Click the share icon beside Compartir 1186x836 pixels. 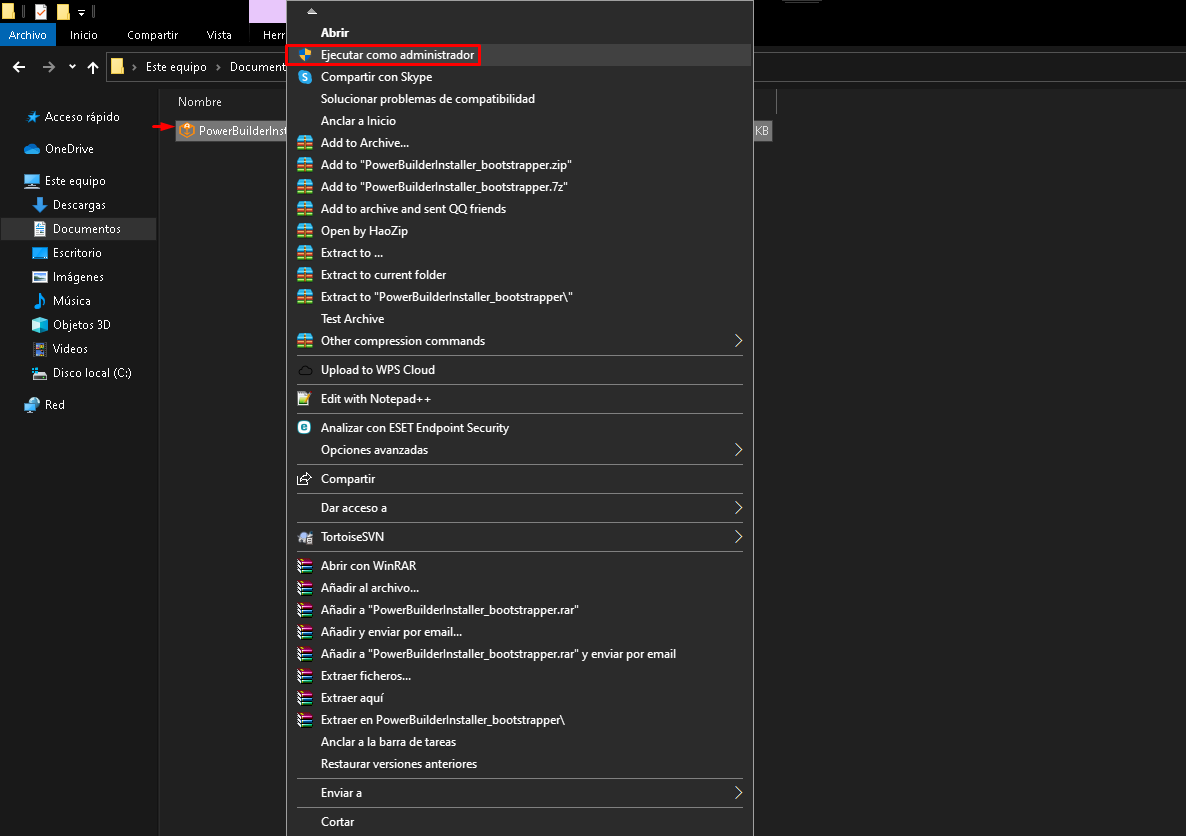pos(305,479)
